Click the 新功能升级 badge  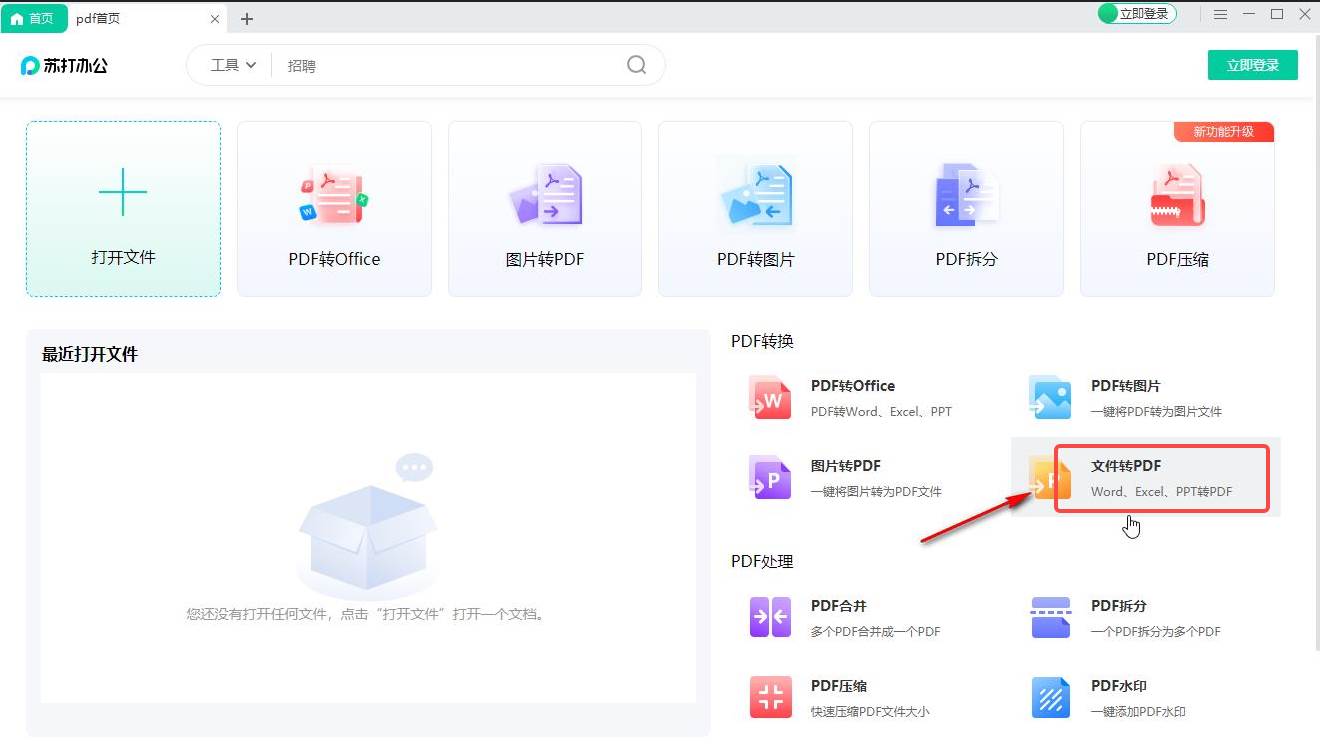point(1224,132)
